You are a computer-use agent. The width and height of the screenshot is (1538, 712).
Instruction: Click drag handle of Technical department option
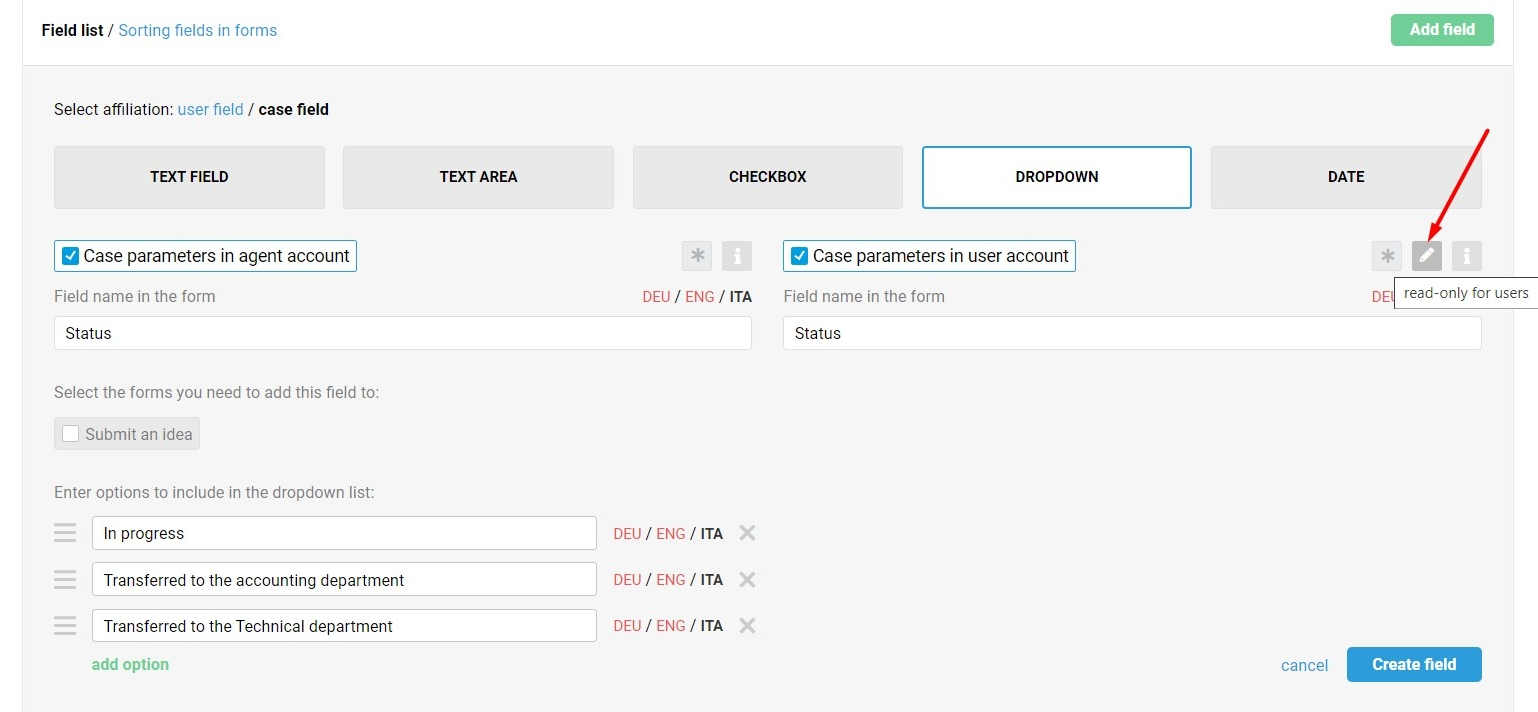[x=65, y=626]
